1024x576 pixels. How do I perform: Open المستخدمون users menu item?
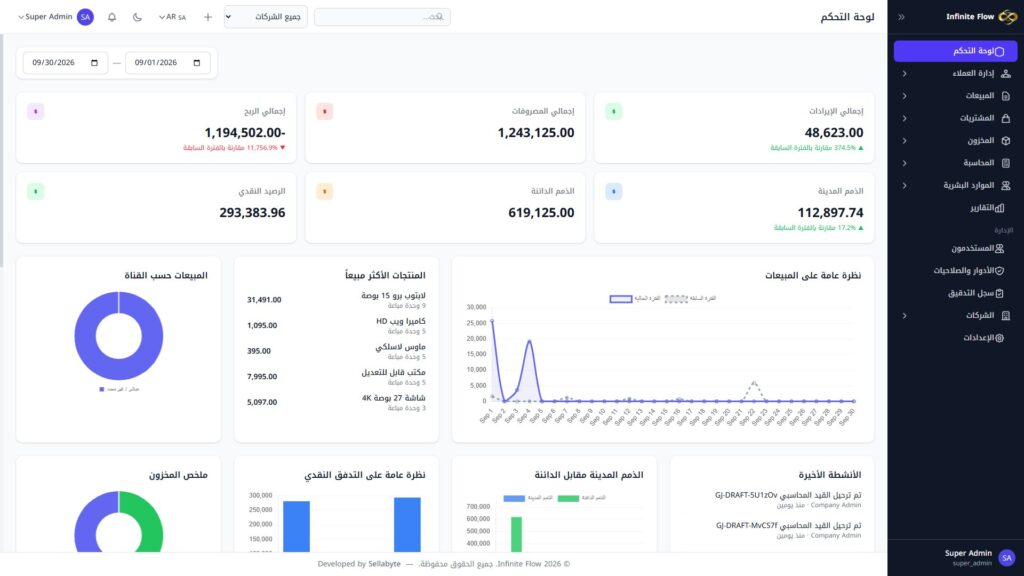pyautogui.click(x=955, y=248)
